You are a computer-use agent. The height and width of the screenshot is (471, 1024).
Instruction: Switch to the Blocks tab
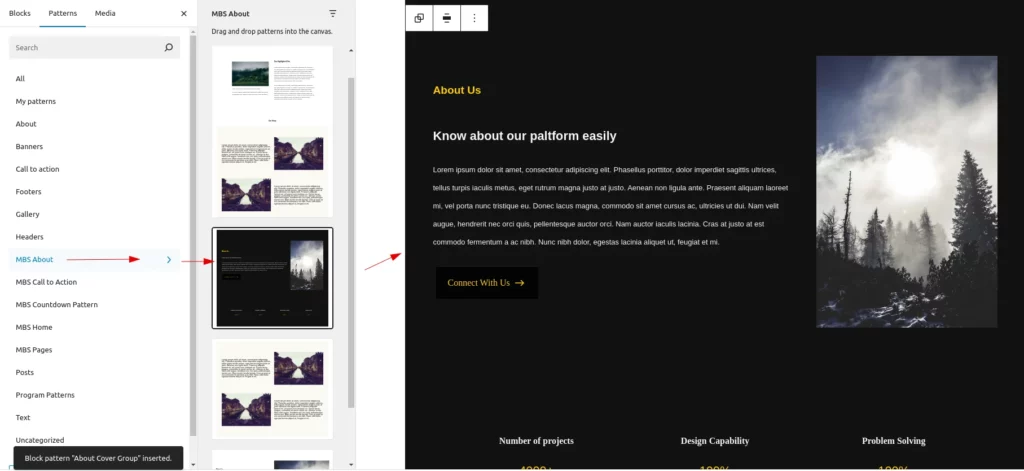[19, 14]
